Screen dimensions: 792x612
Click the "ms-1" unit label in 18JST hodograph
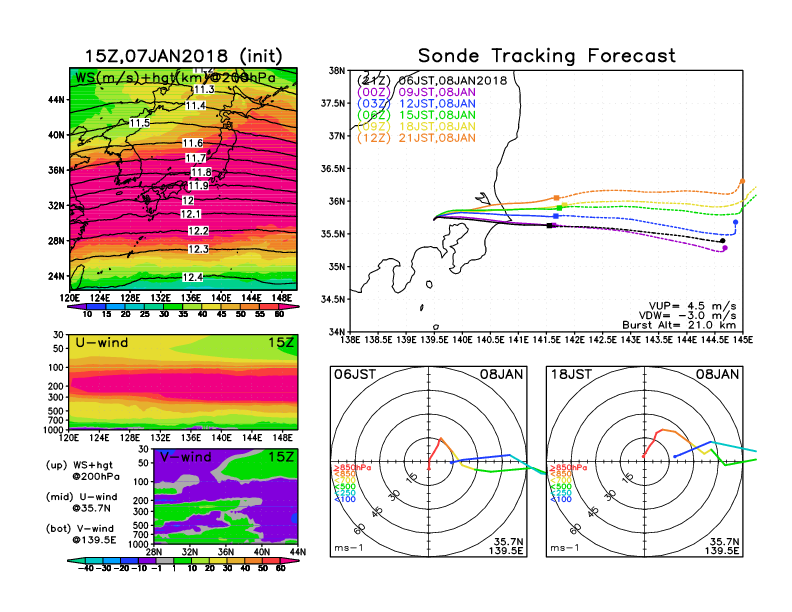[x=565, y=548]
